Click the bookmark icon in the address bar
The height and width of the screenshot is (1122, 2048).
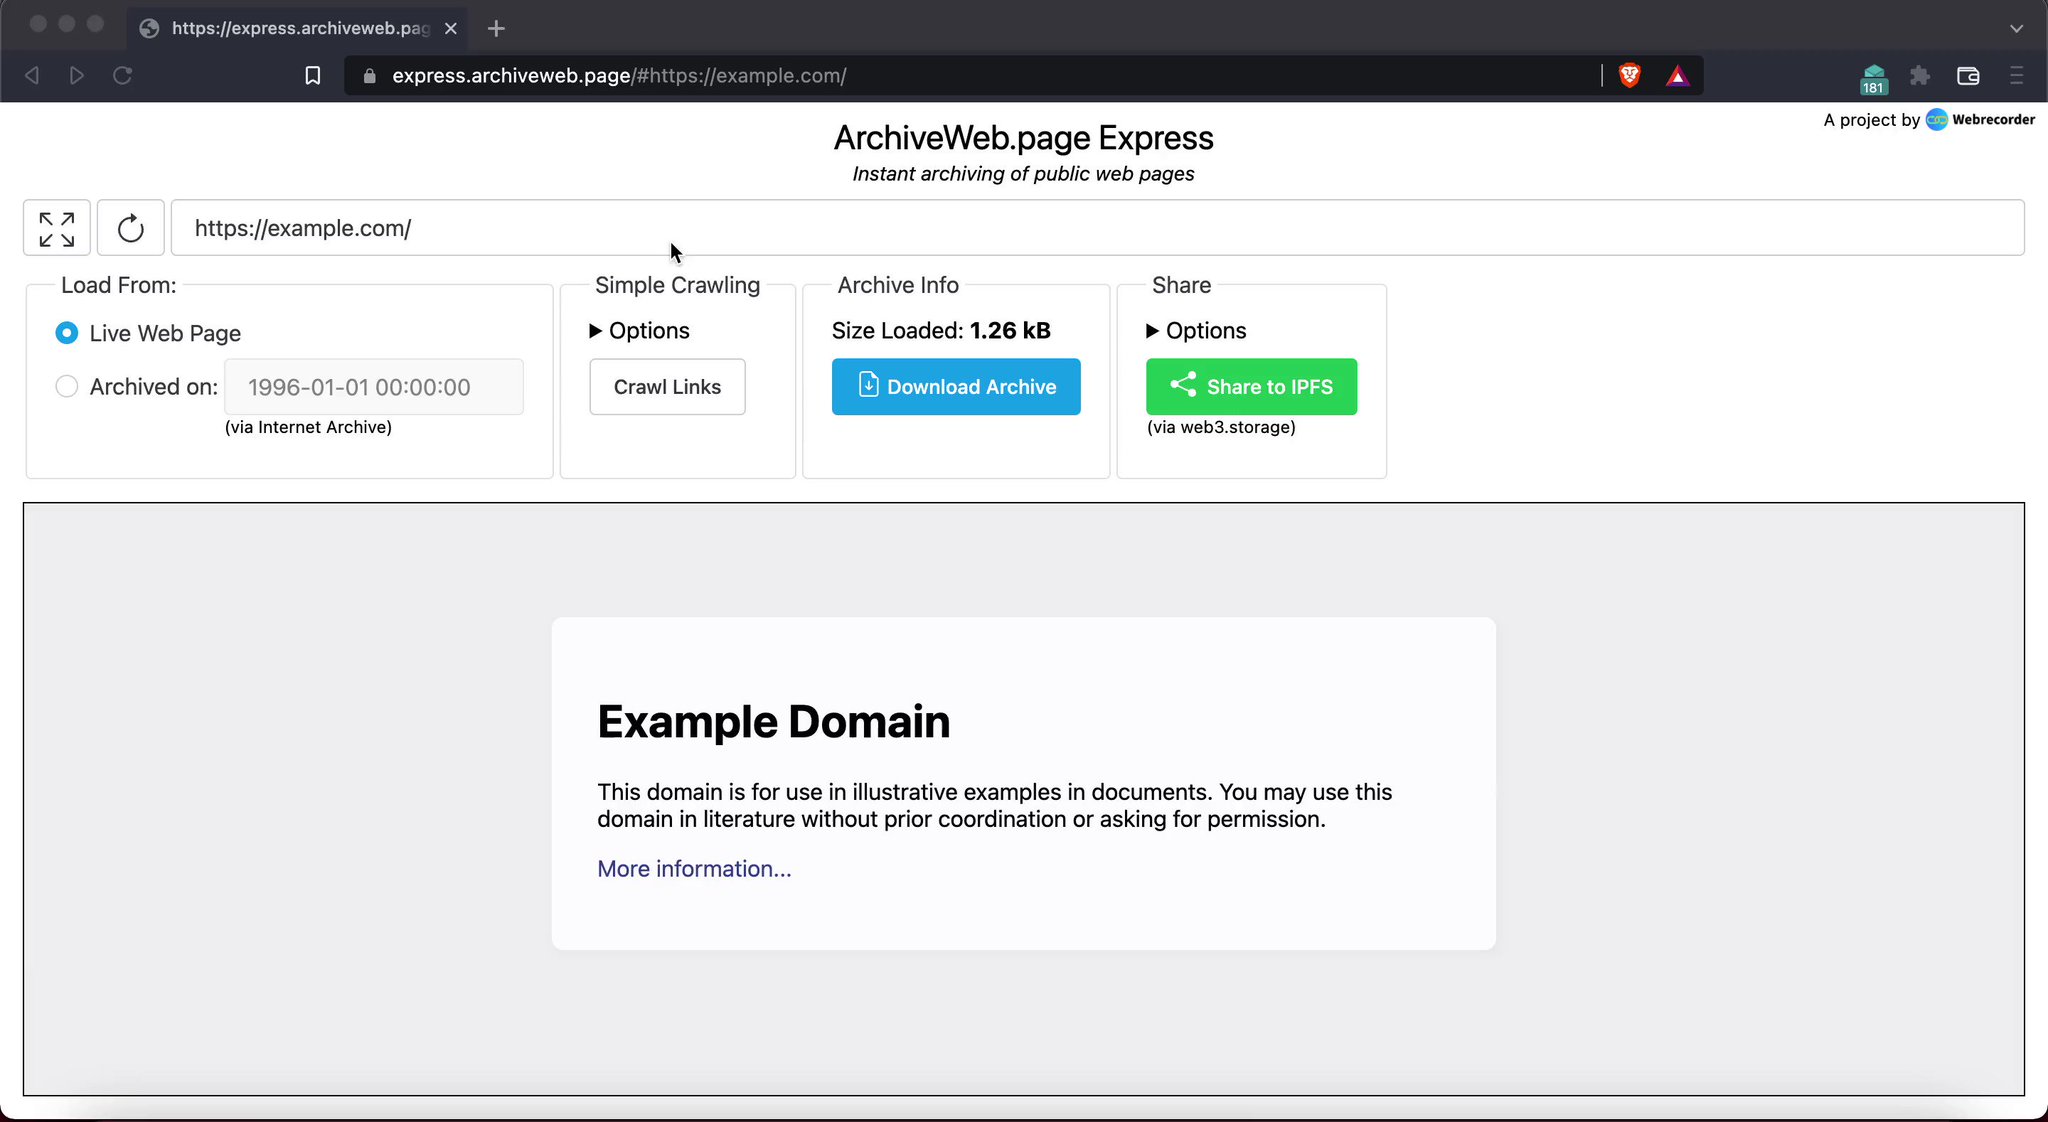pyautogui.click(x=313, y=75)
